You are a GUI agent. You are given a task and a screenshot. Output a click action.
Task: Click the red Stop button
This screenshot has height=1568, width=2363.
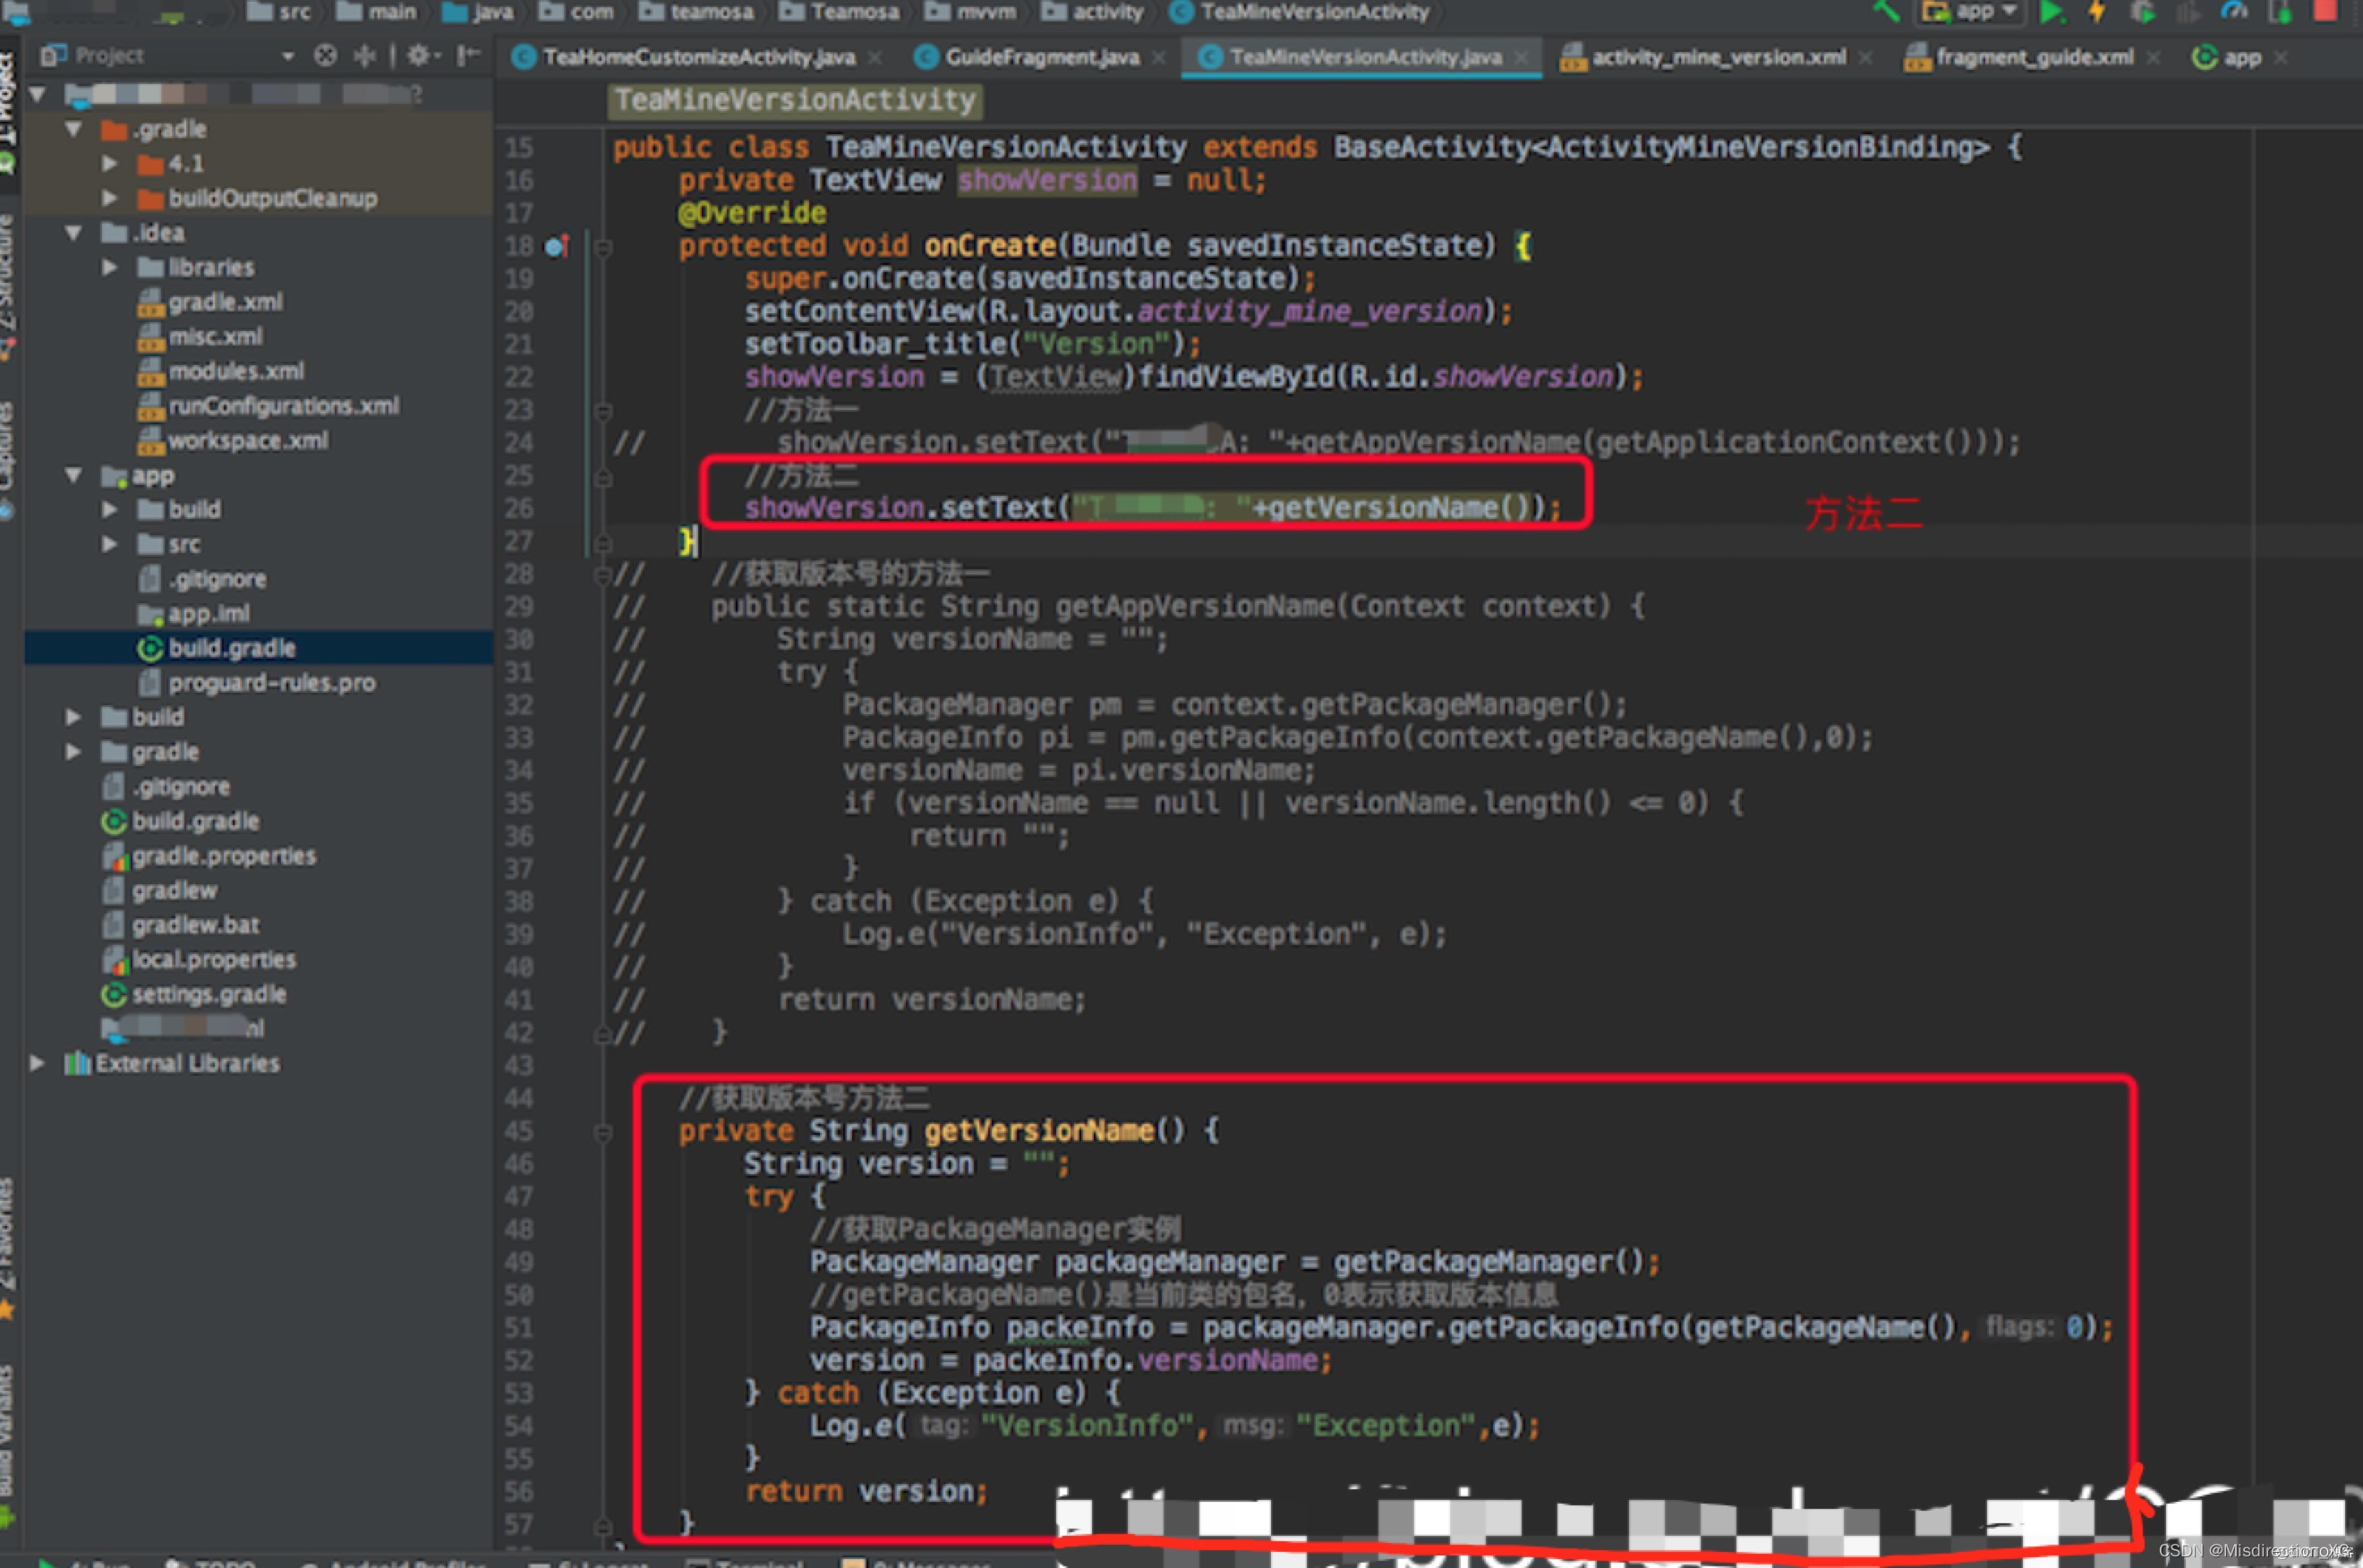(2325, 12)
